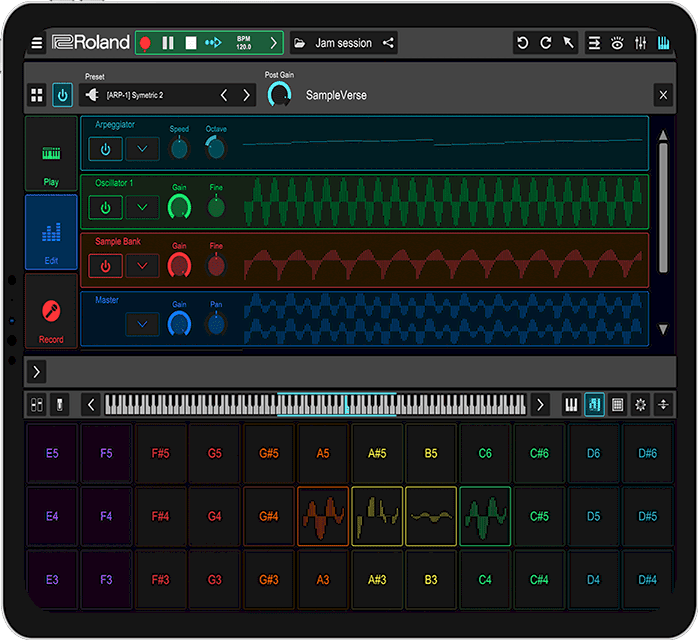Viewport: 698px width, 640px height.
Task: Click the stop button in transport
Action: 190,43
